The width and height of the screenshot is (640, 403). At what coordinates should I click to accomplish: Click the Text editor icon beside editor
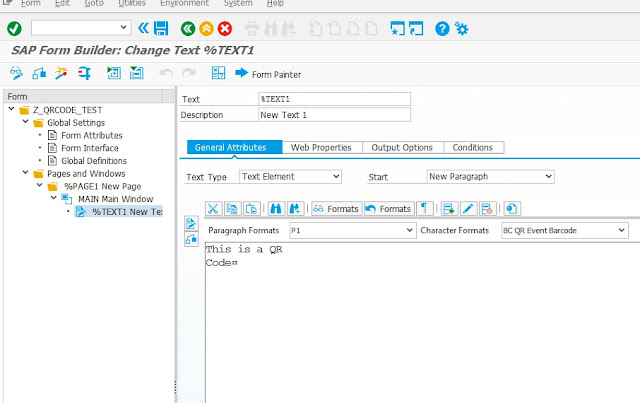(191, 223)
